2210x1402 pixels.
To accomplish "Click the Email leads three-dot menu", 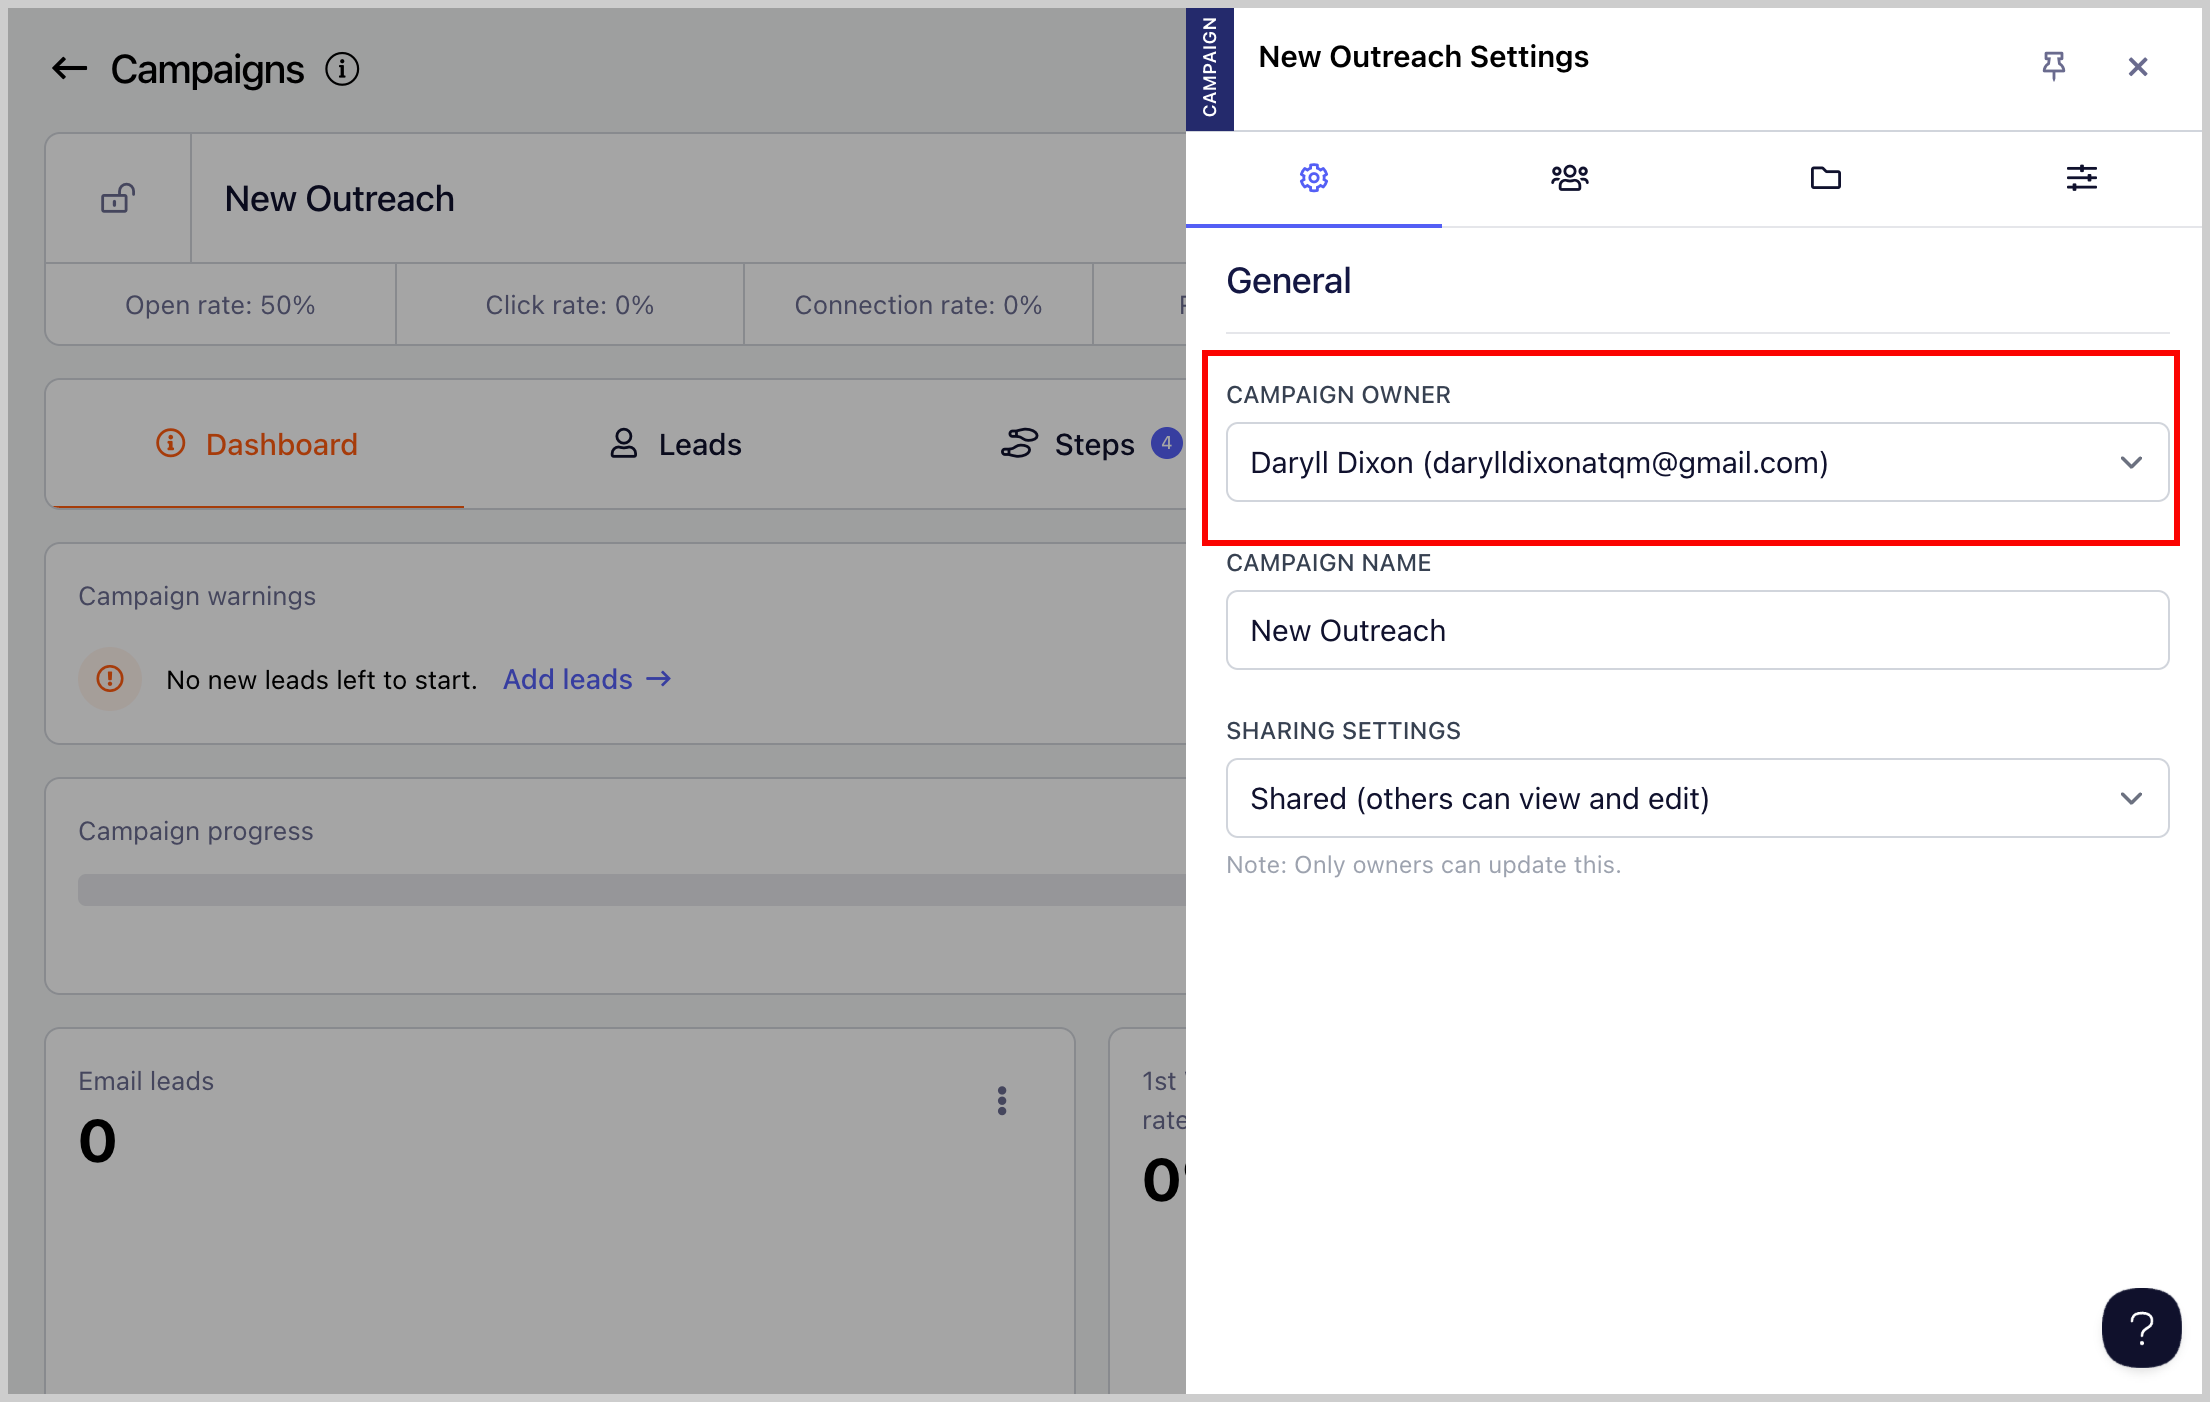I will click(x=1001, y=1101).
